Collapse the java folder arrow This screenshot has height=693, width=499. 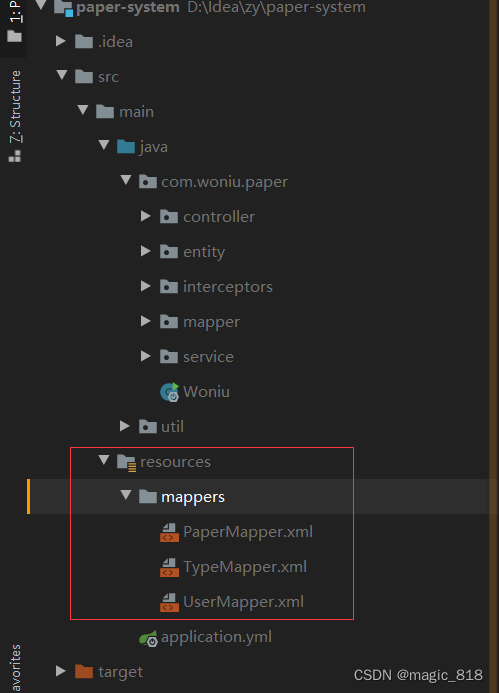[x=104, y=145]
